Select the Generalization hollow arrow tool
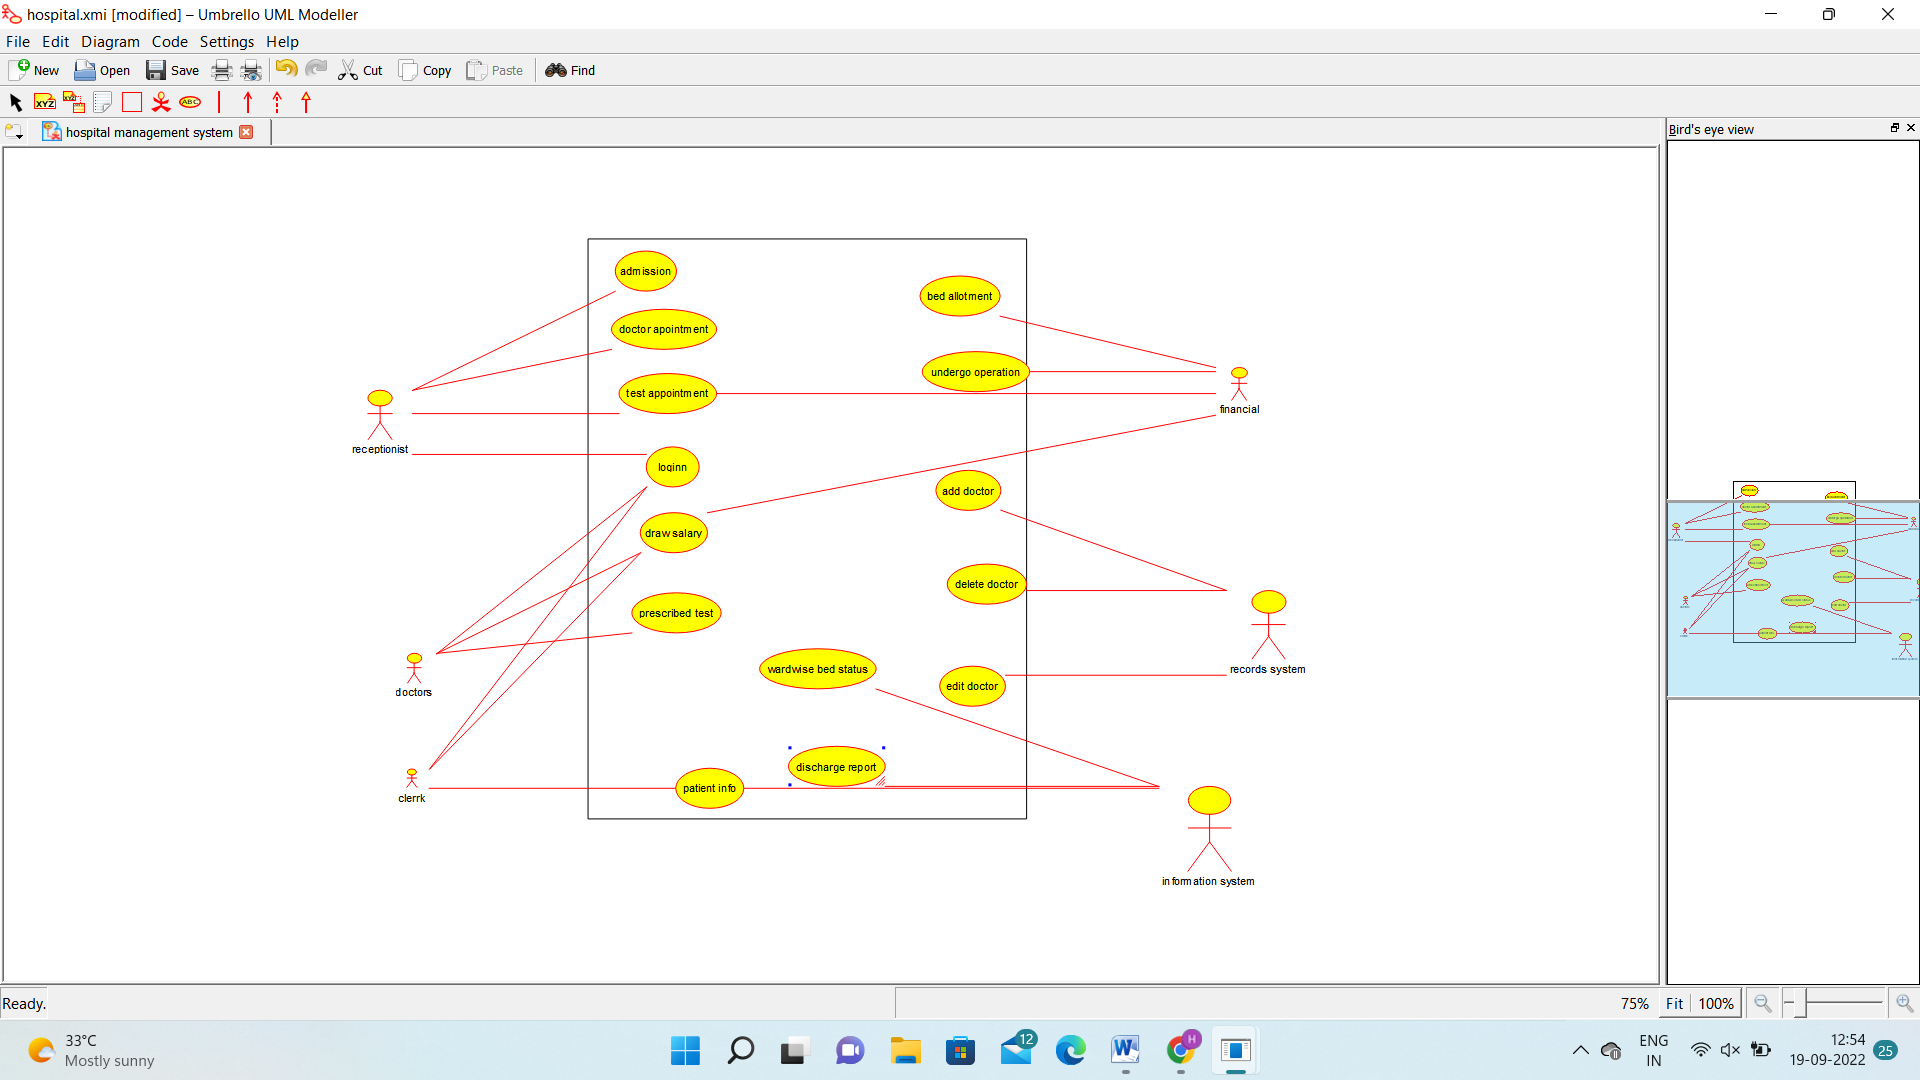Image resolution: width=1920 pixels, height=1080 pixels. (306, 102)
